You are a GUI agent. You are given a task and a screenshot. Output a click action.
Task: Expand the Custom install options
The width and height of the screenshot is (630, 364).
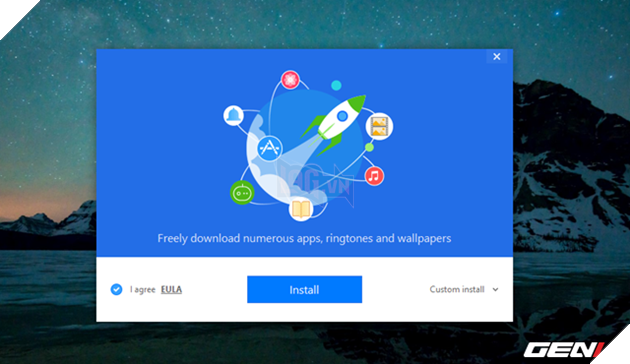coord(464,289)
